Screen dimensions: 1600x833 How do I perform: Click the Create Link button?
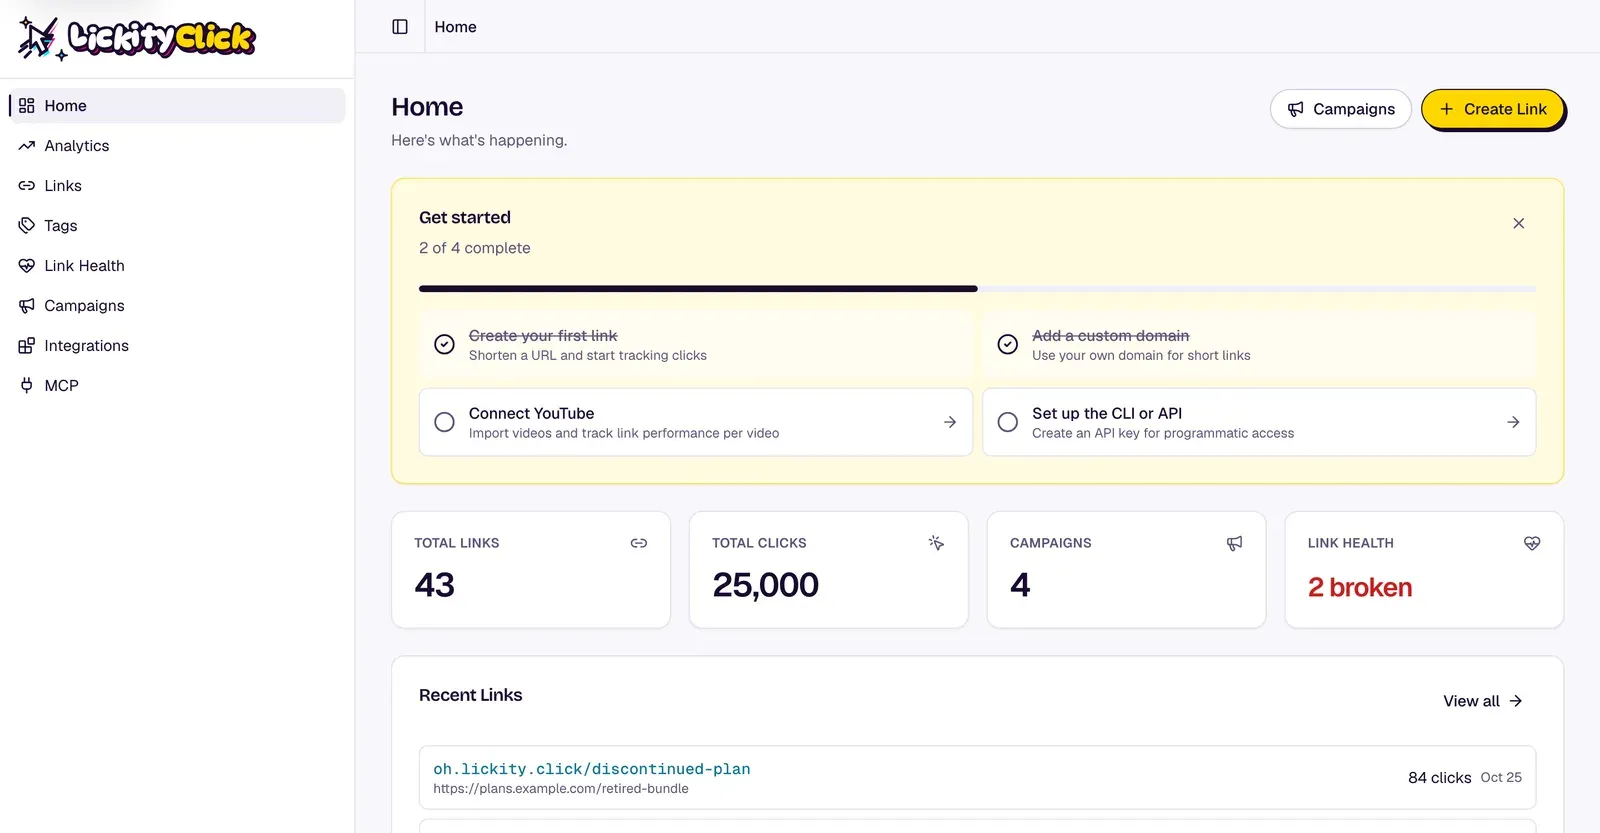tap(1493, 109)
